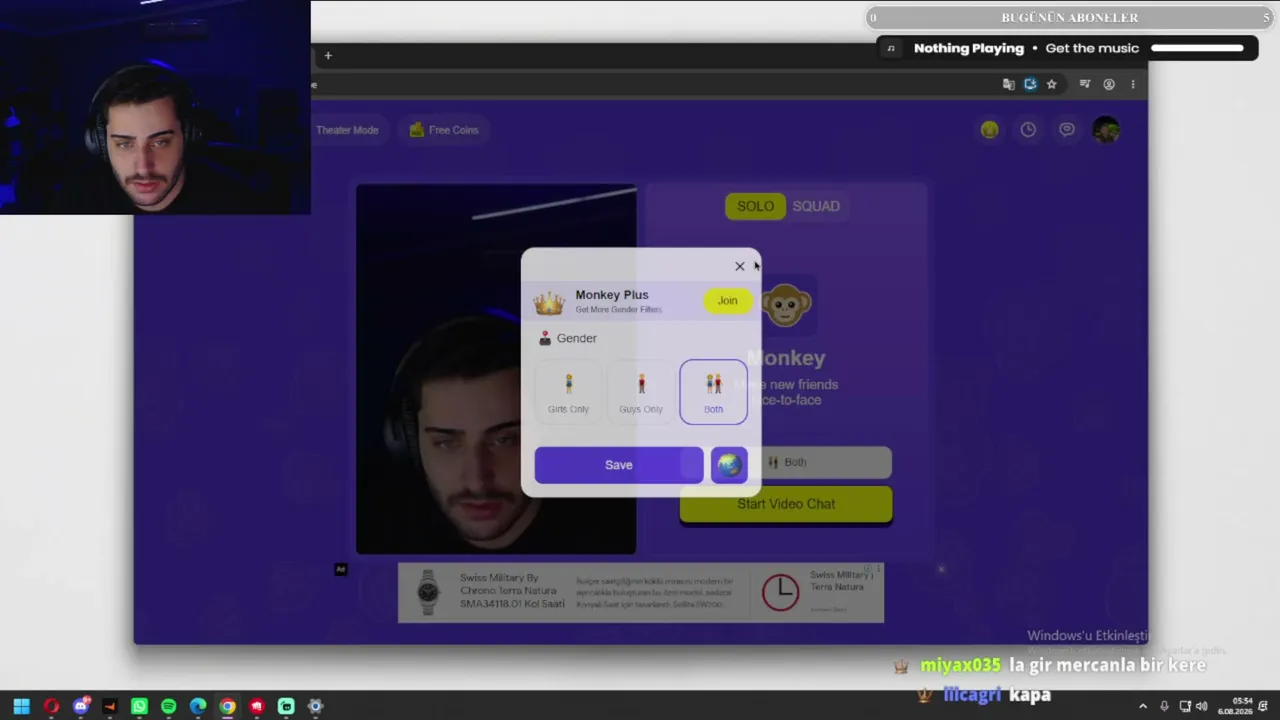This screenshot has width=1280, height=720.
Task: Click the Monkey Plus crown icon
Action: (x=549, y=303)
